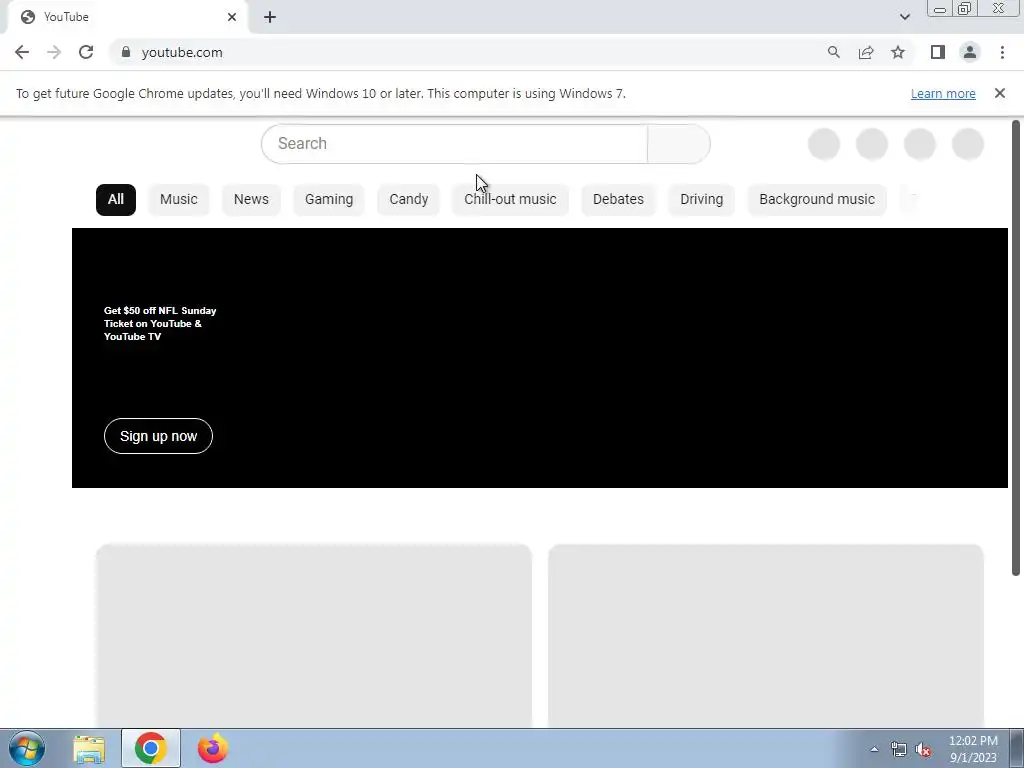Open the Windows Start menu

click(x=27, y=748)
